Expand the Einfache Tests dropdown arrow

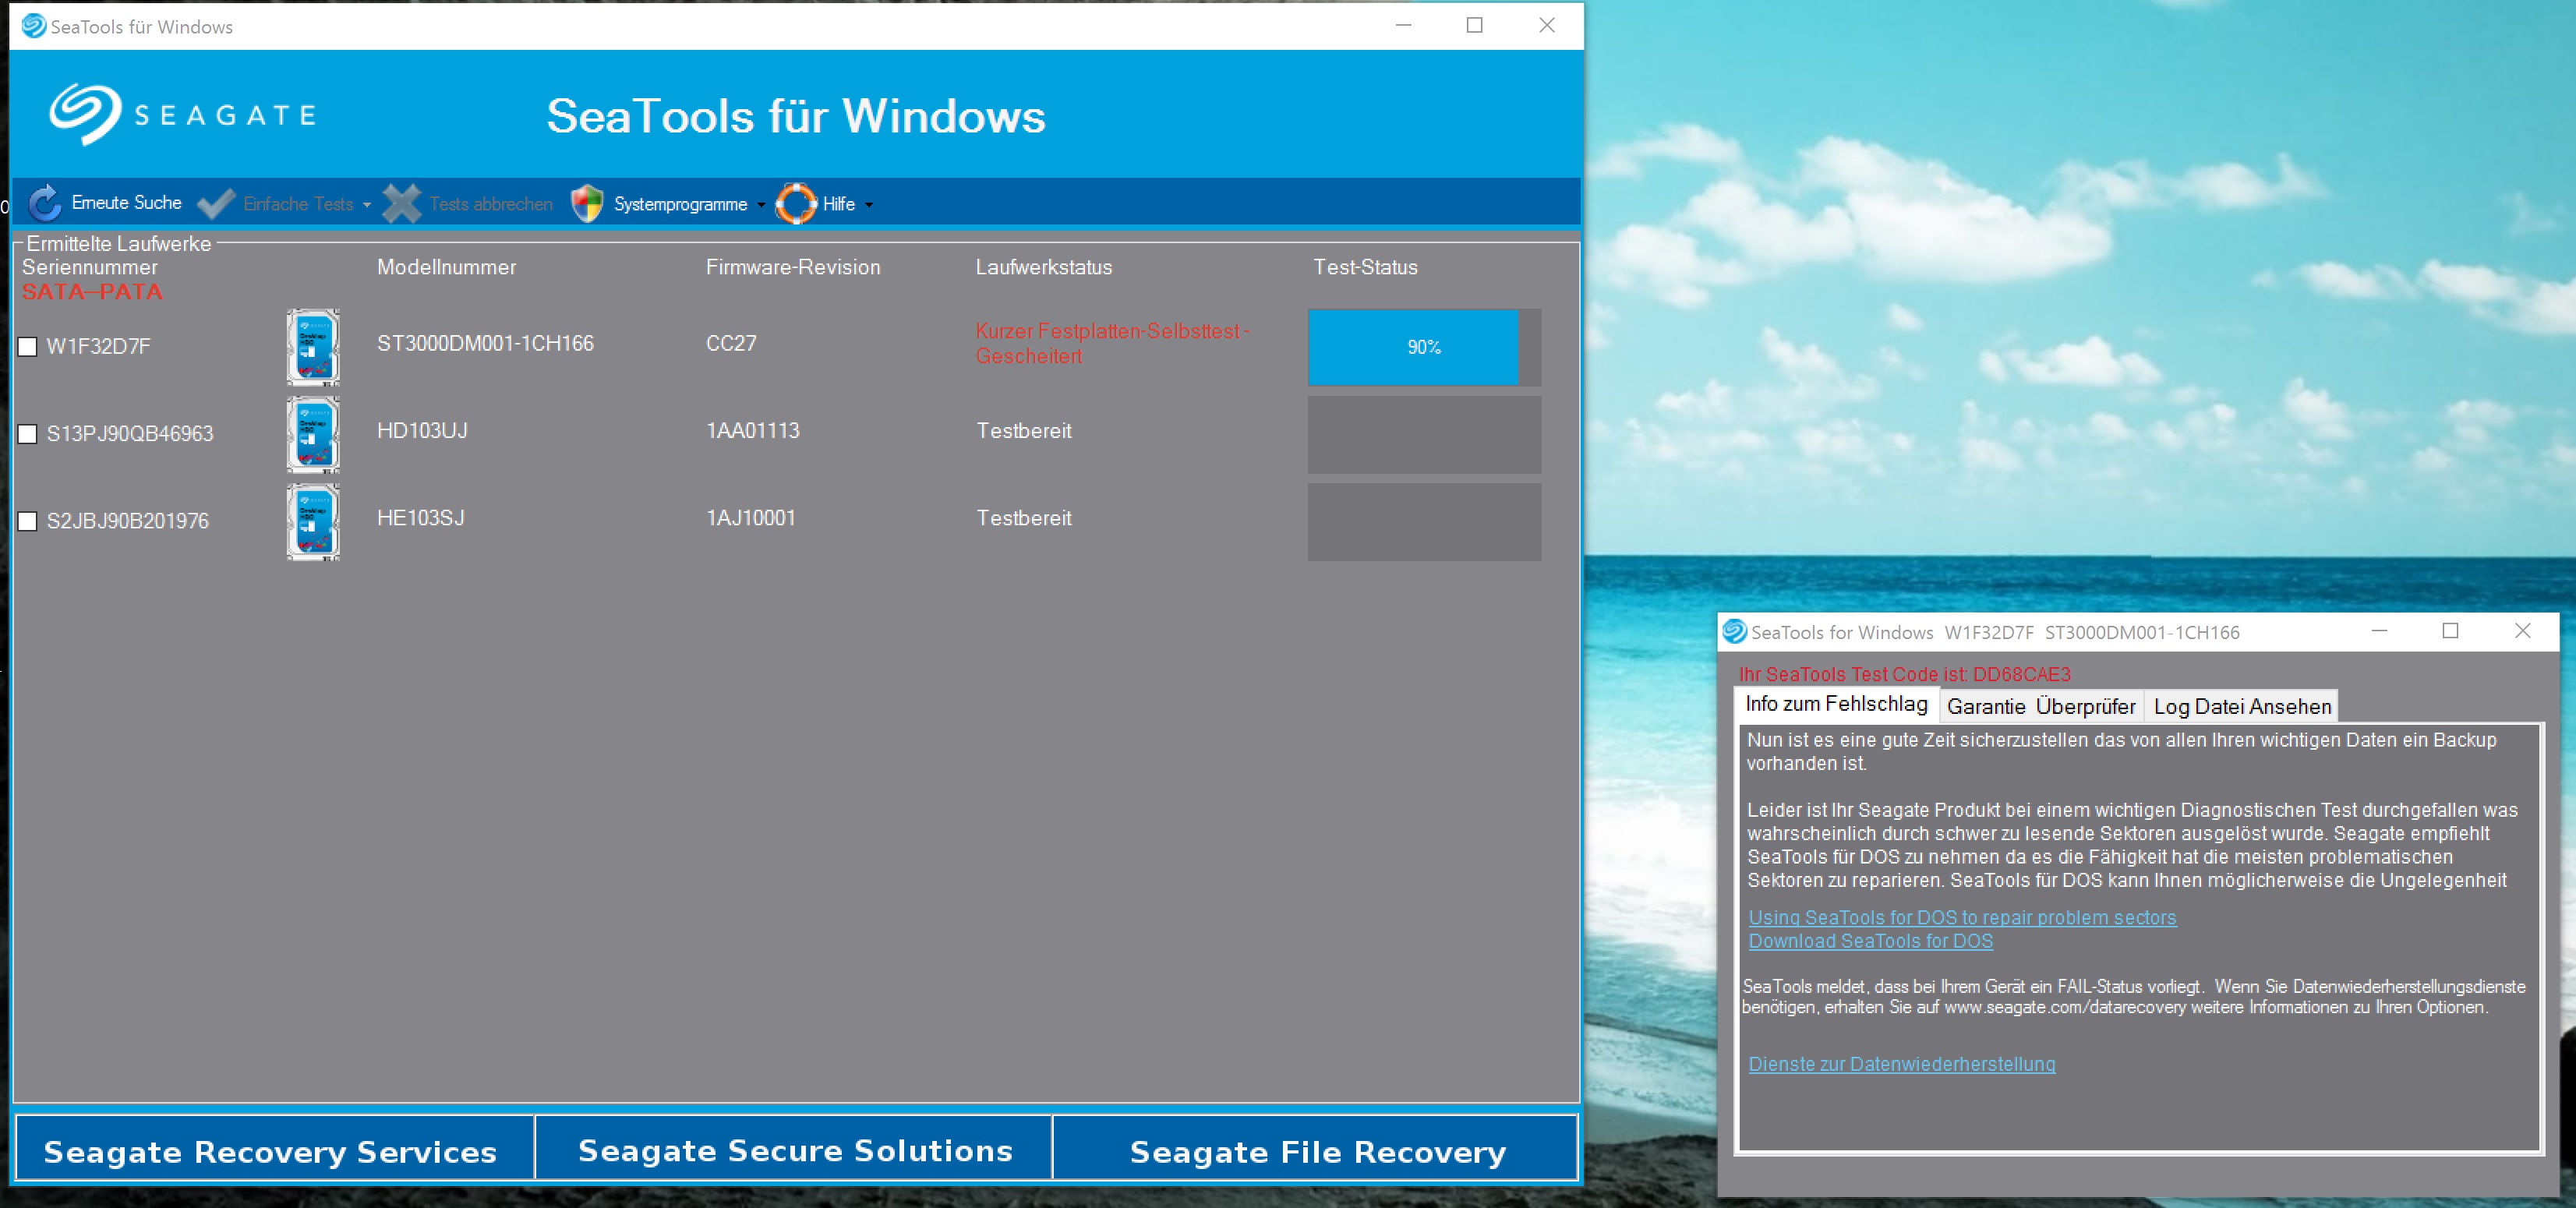(x=367, y=205)
